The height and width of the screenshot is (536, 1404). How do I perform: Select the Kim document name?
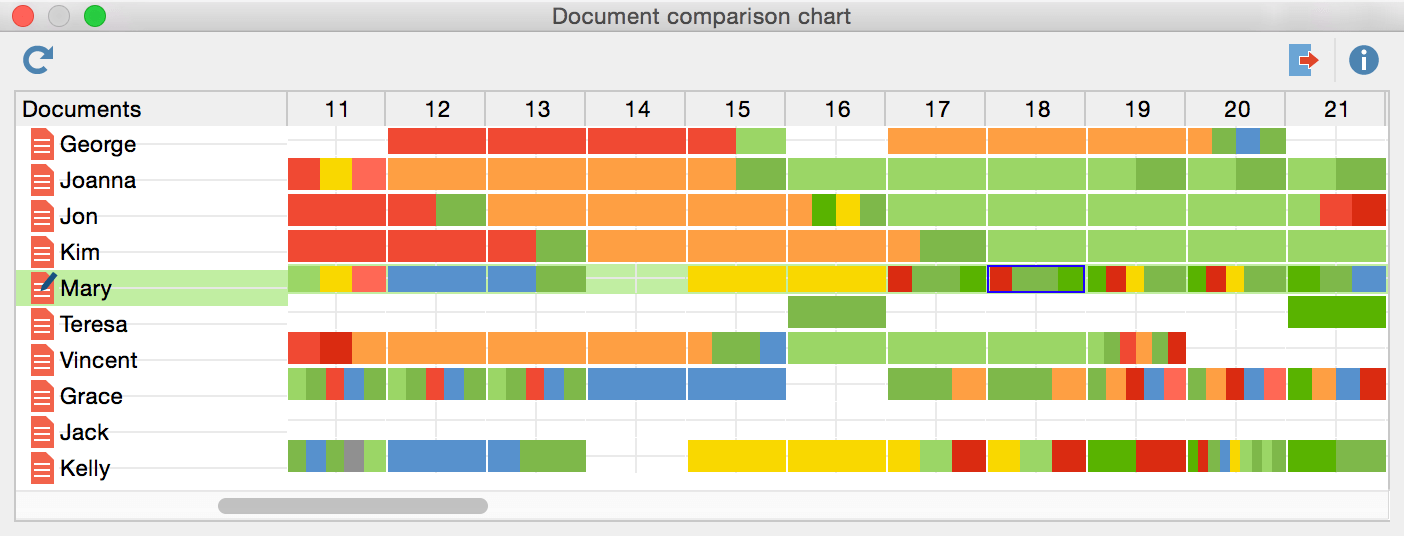pyautogui.click(x=80, y=252)
